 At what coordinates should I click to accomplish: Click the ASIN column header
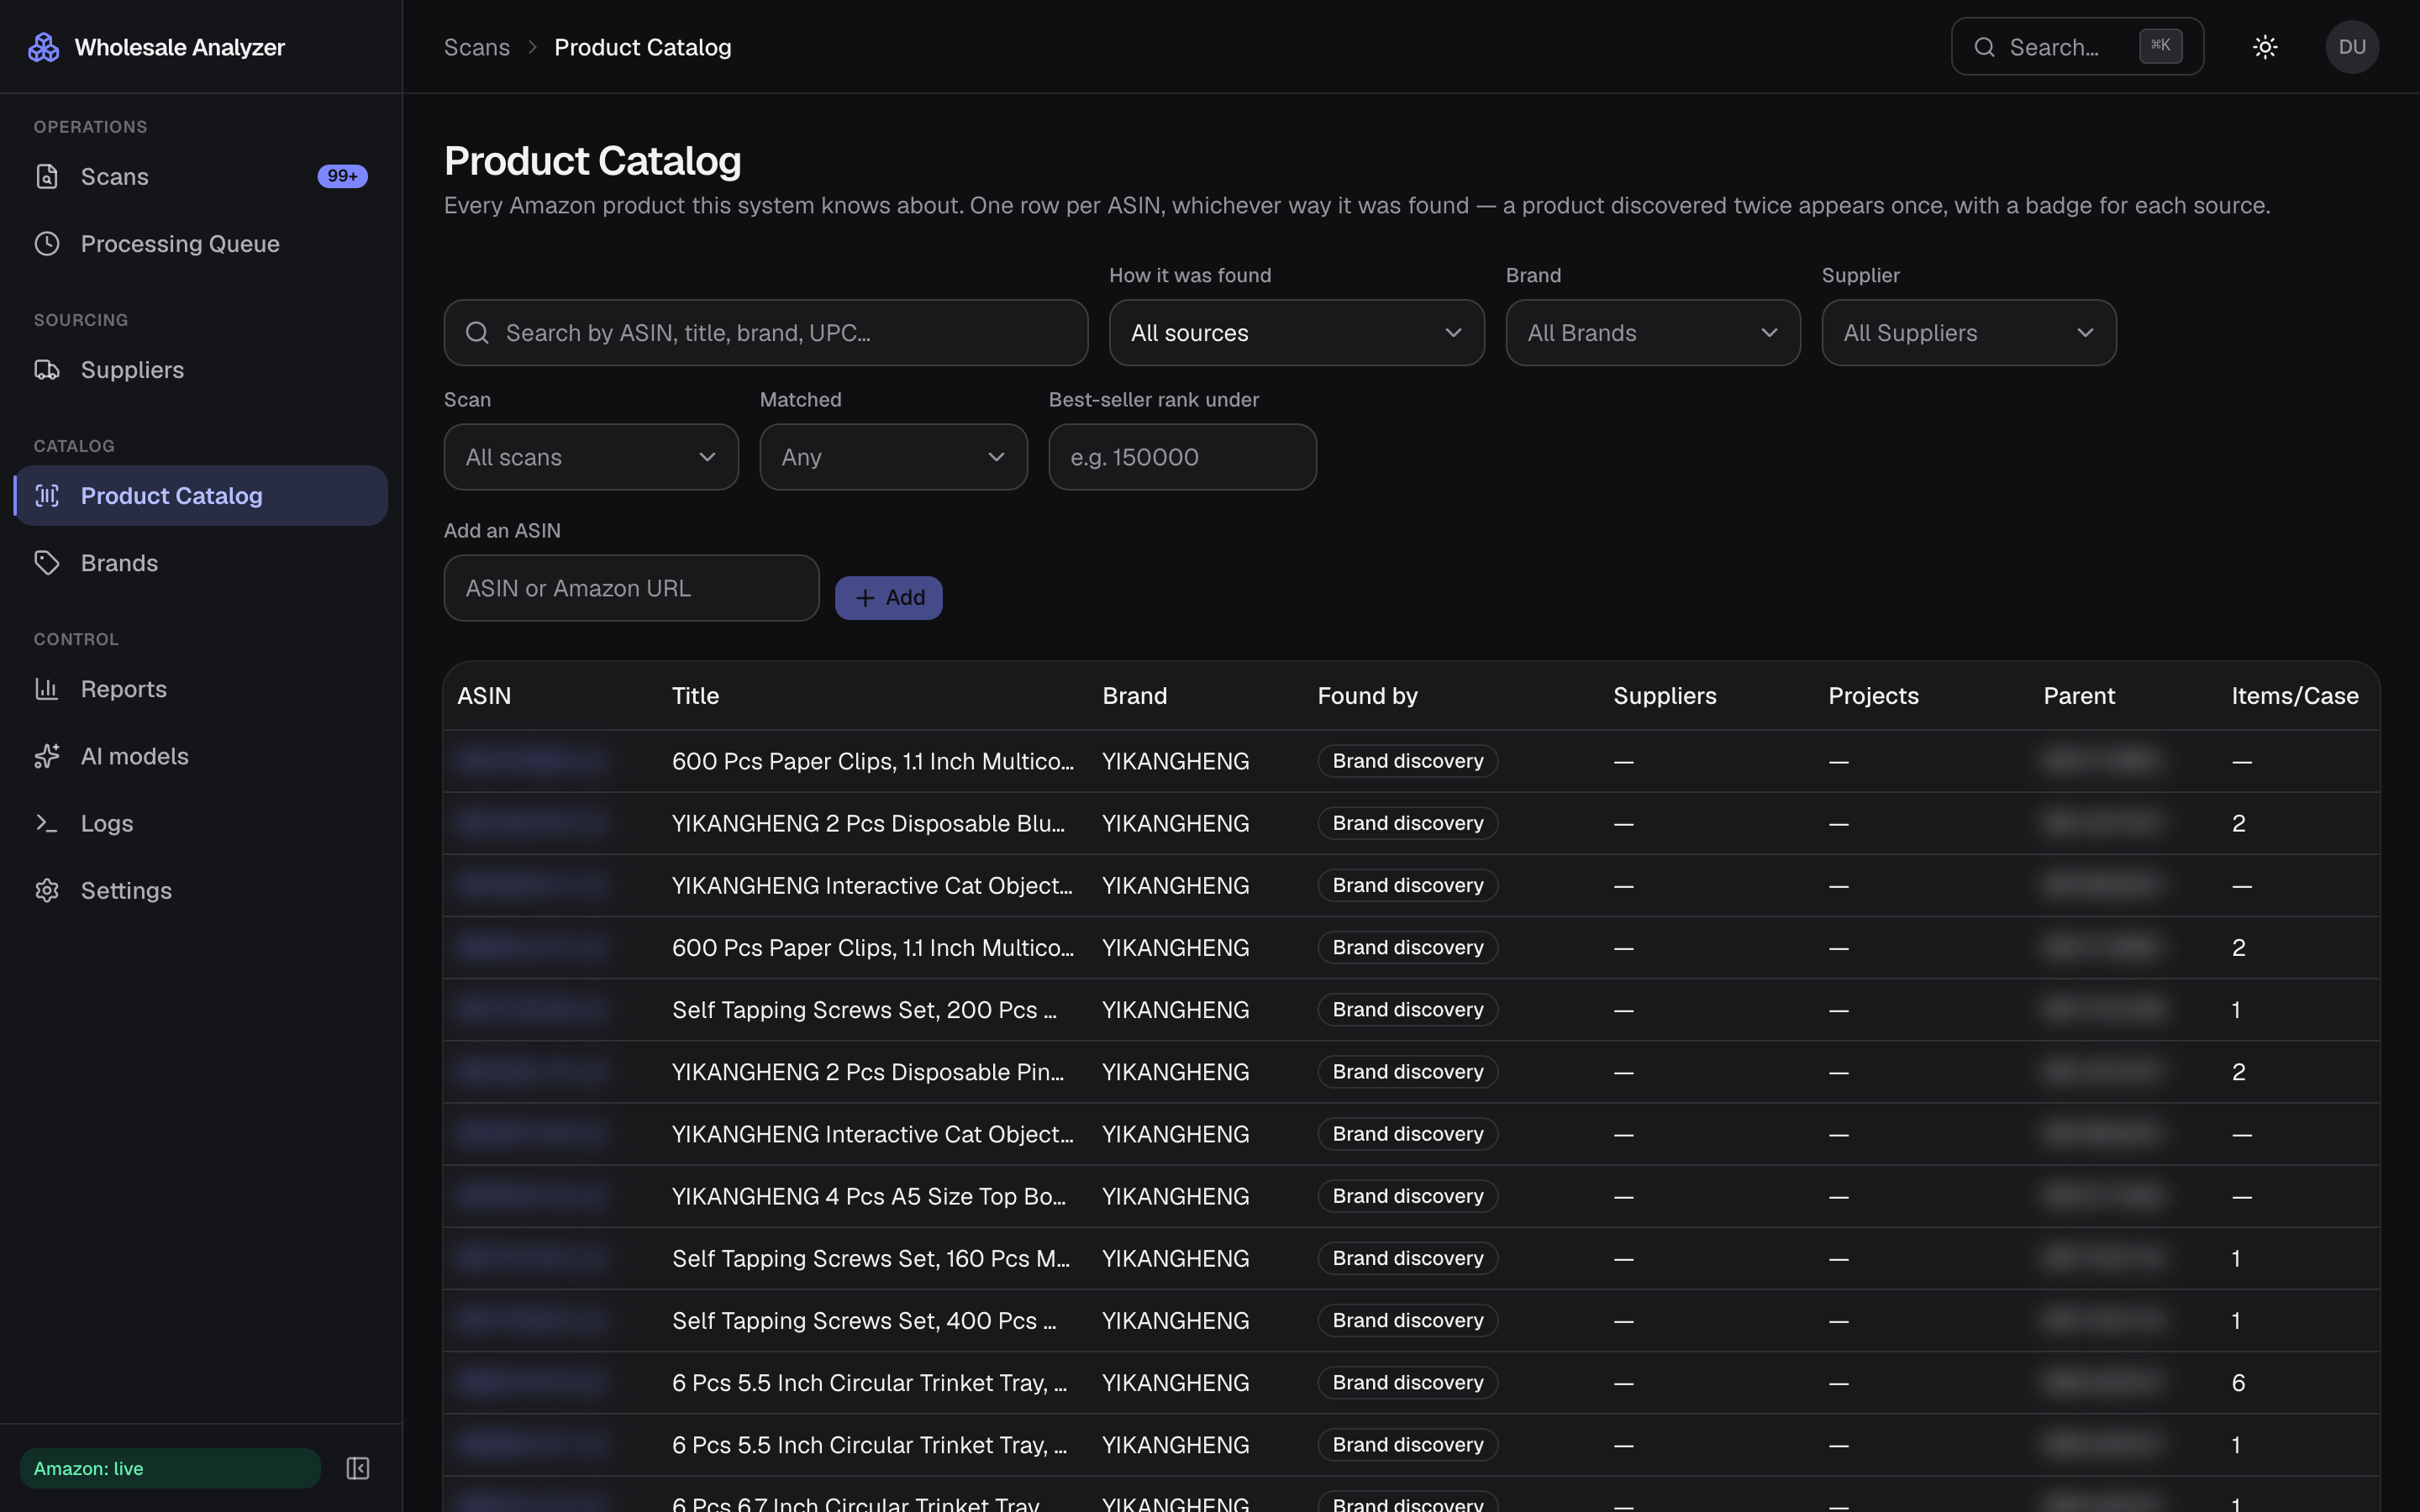pos(484,696)
